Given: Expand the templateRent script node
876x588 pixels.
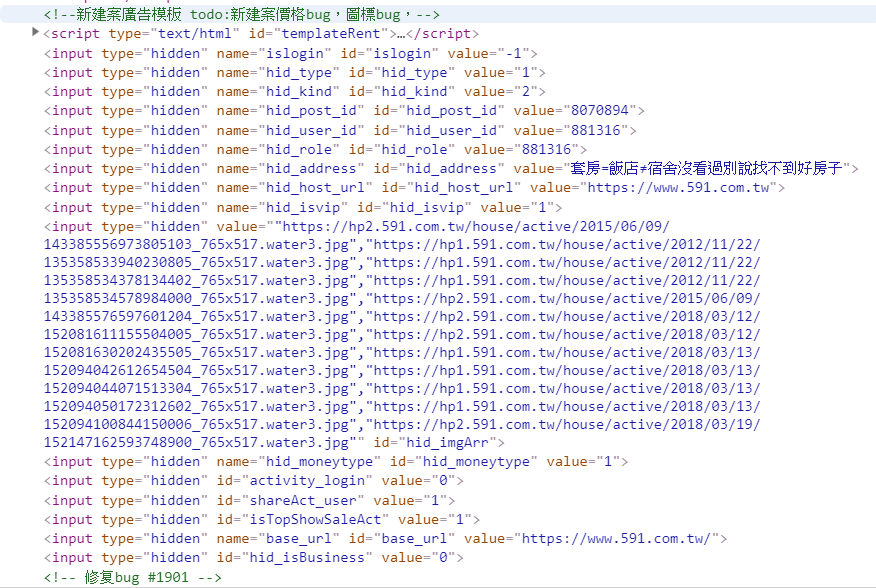Looking at the screenshot, I should point(35,32).
